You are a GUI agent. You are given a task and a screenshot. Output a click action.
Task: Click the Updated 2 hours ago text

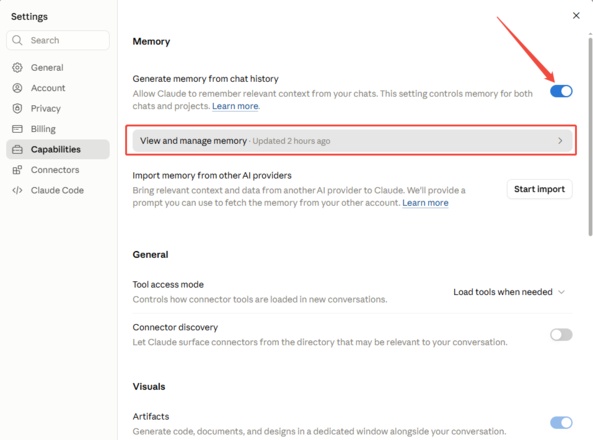tap(291, 141)
